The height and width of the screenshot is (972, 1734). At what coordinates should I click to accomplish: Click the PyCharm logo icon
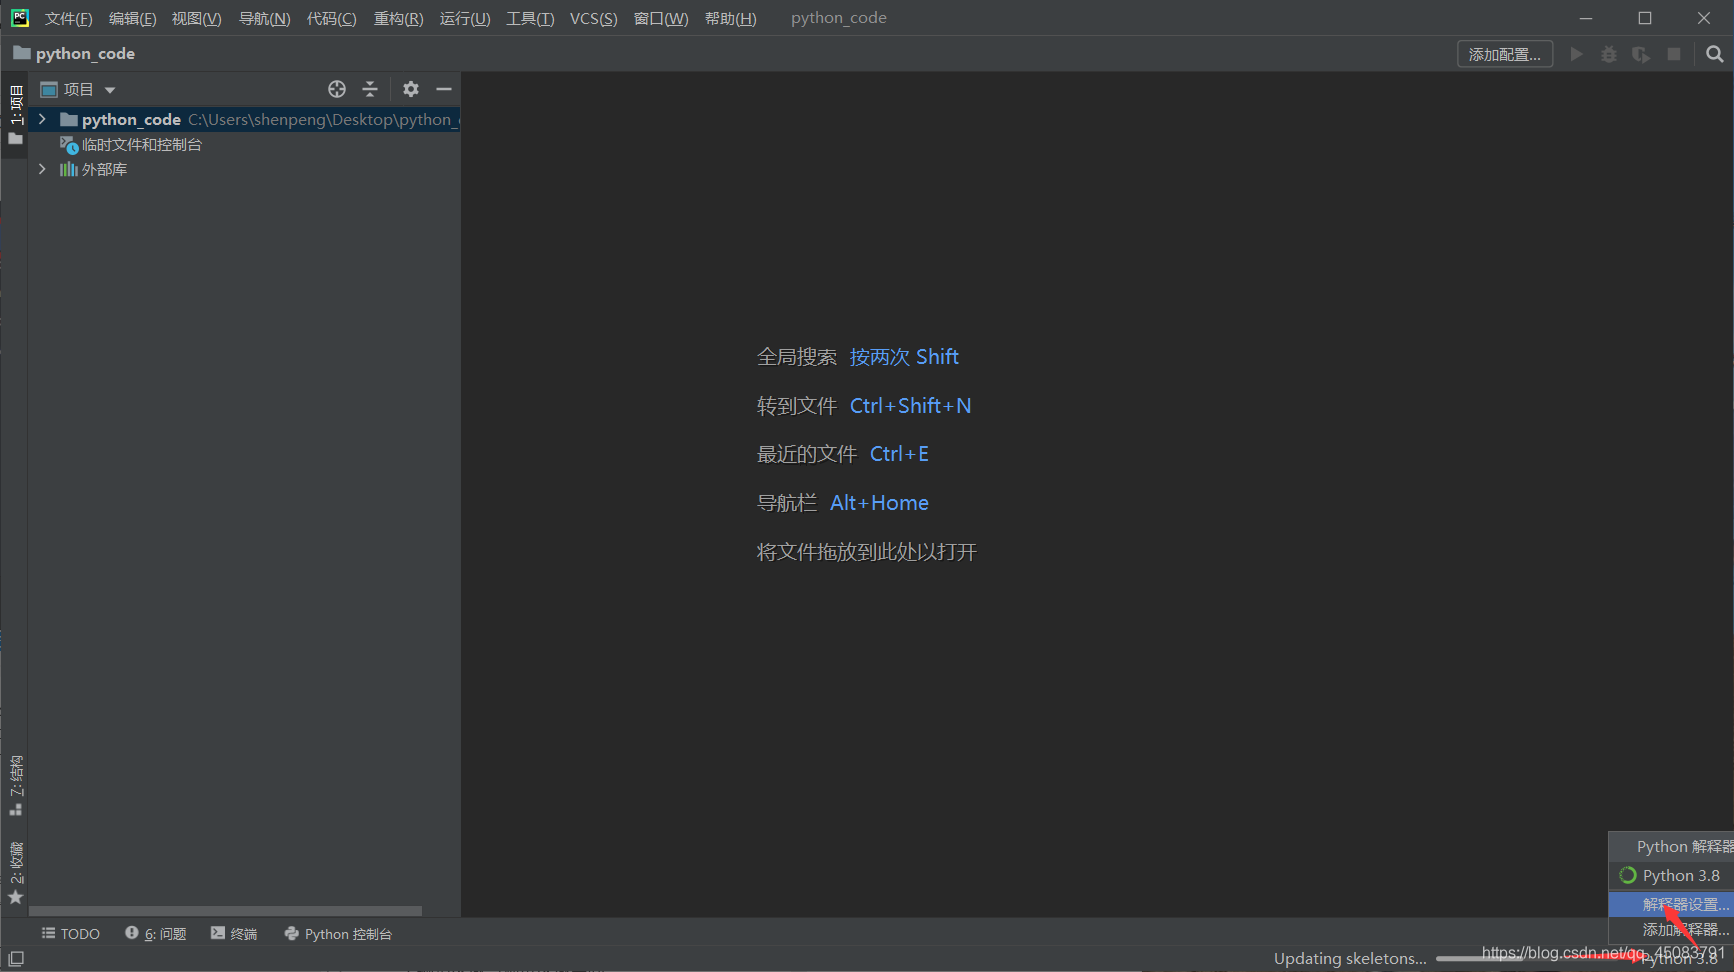tap(20, 18)
